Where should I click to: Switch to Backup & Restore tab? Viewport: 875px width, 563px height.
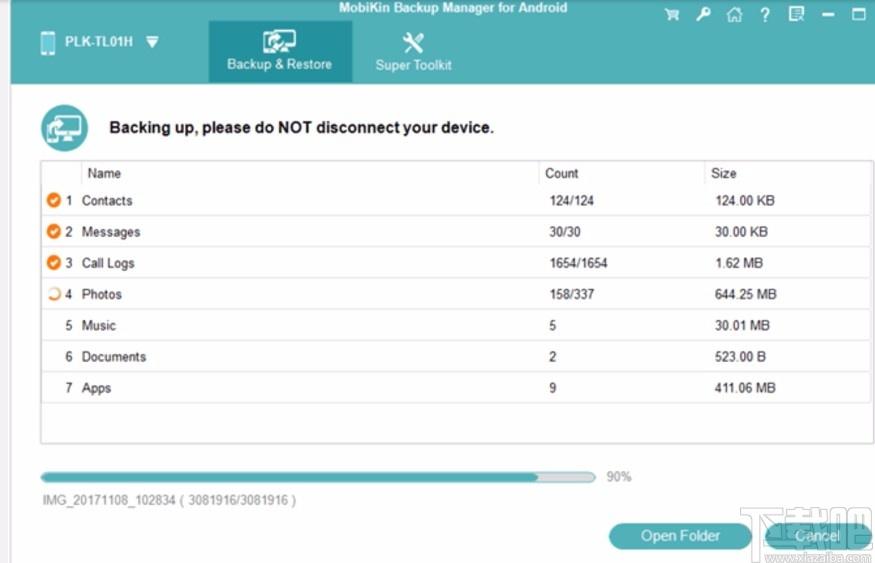(x=280, y=52)
